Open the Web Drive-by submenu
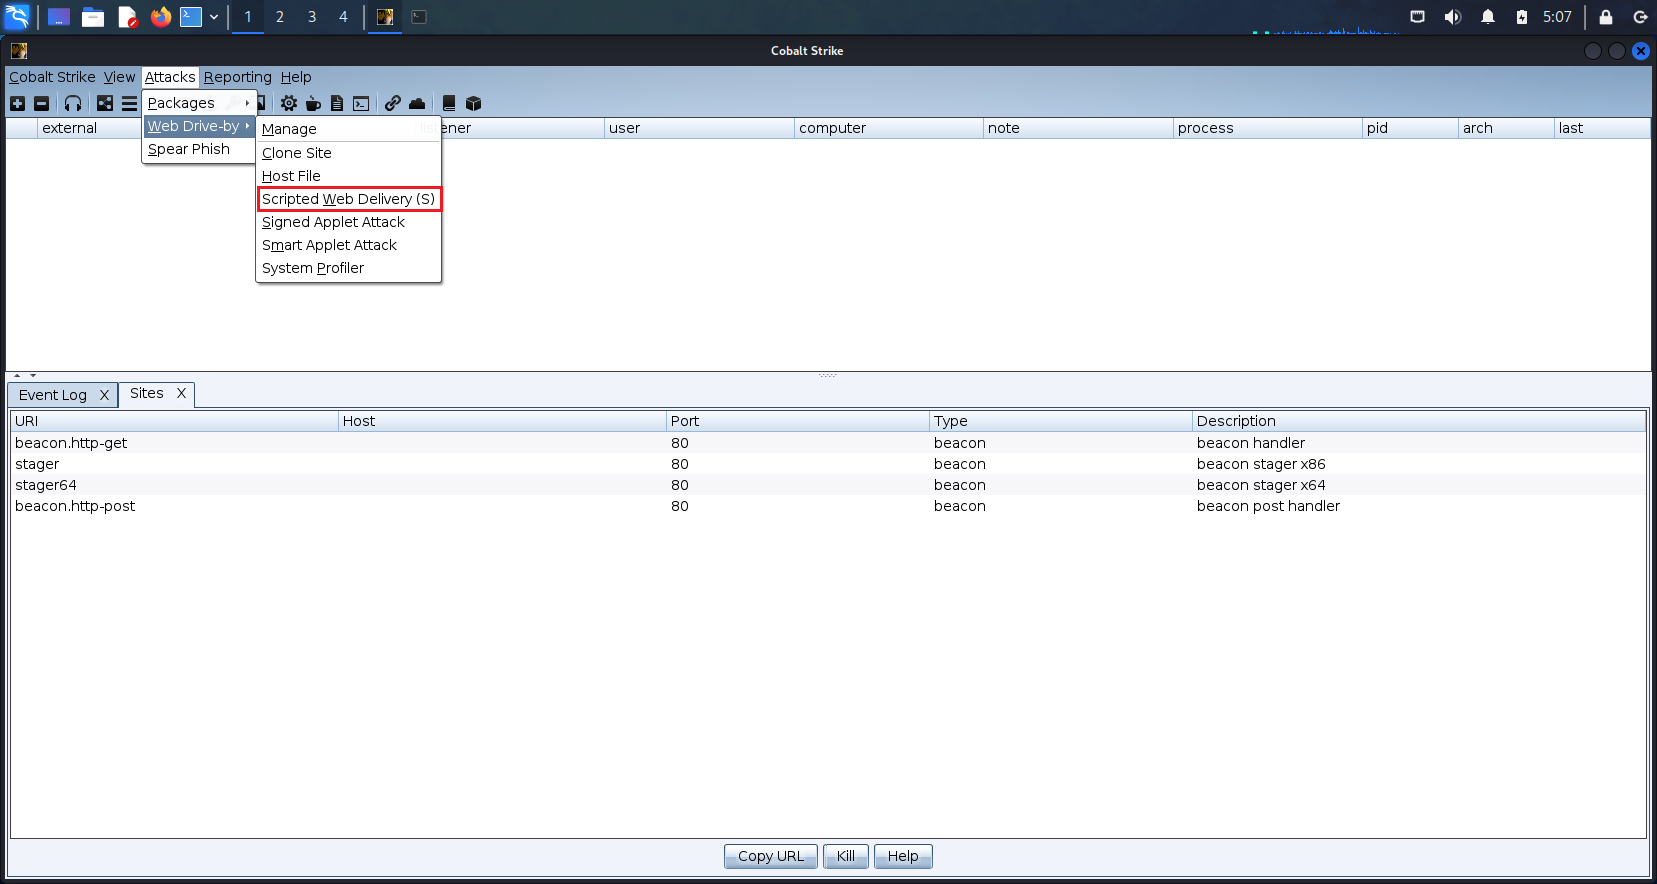Screen dimensions: 1657x884 [199, 126]
